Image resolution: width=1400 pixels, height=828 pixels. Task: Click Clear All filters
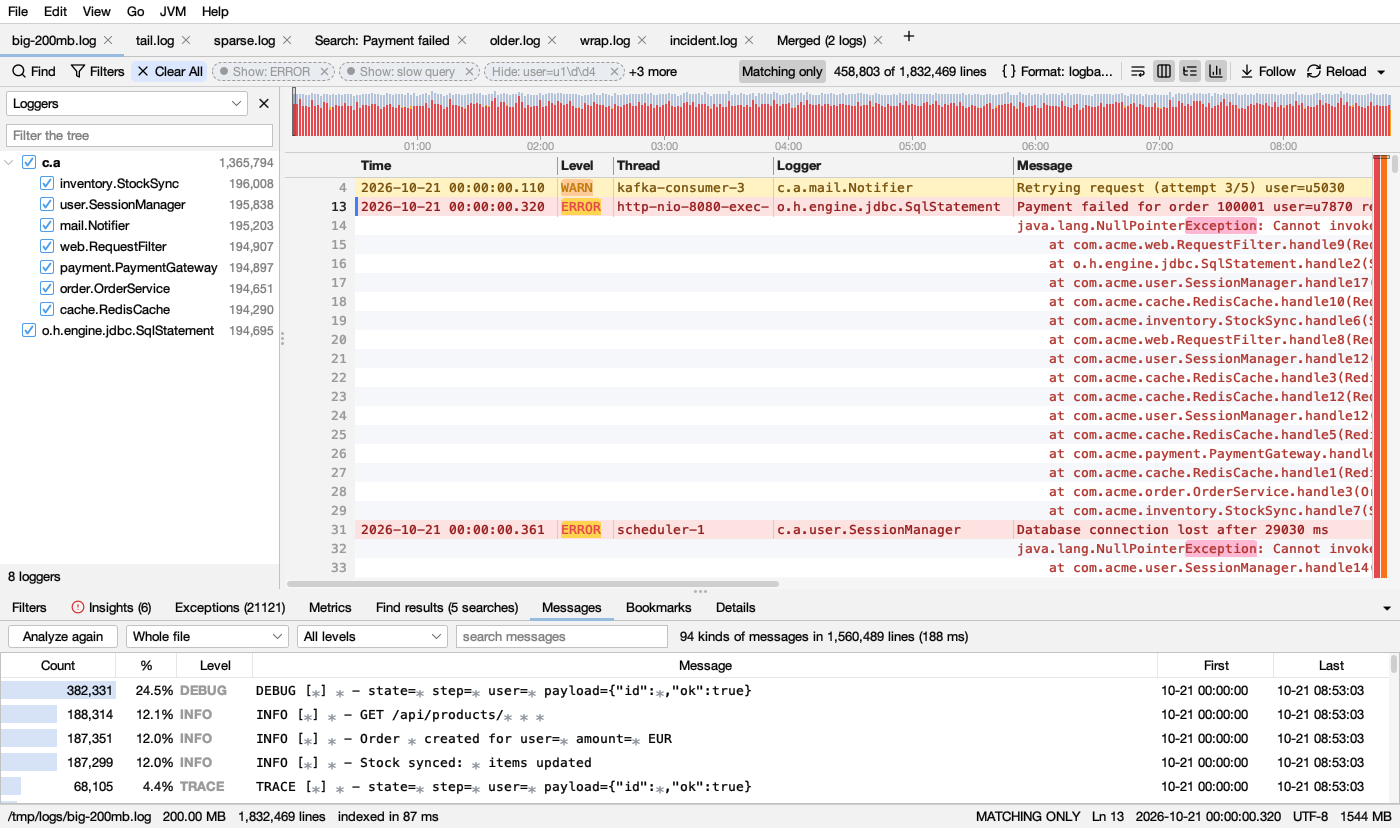coord(170,71)
